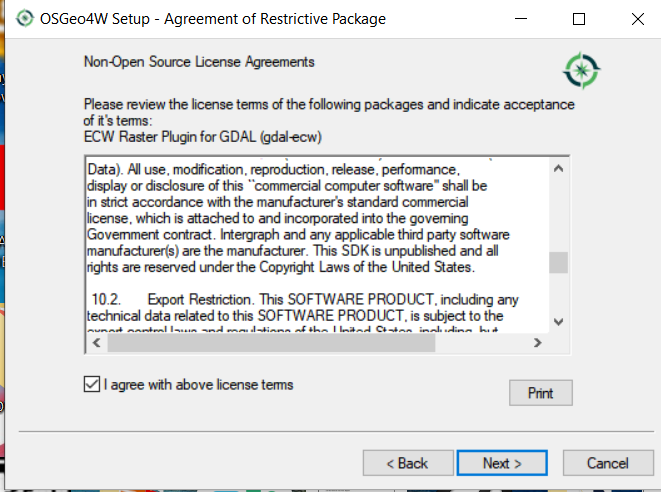Go back to the previous setup page

[409, 463]
